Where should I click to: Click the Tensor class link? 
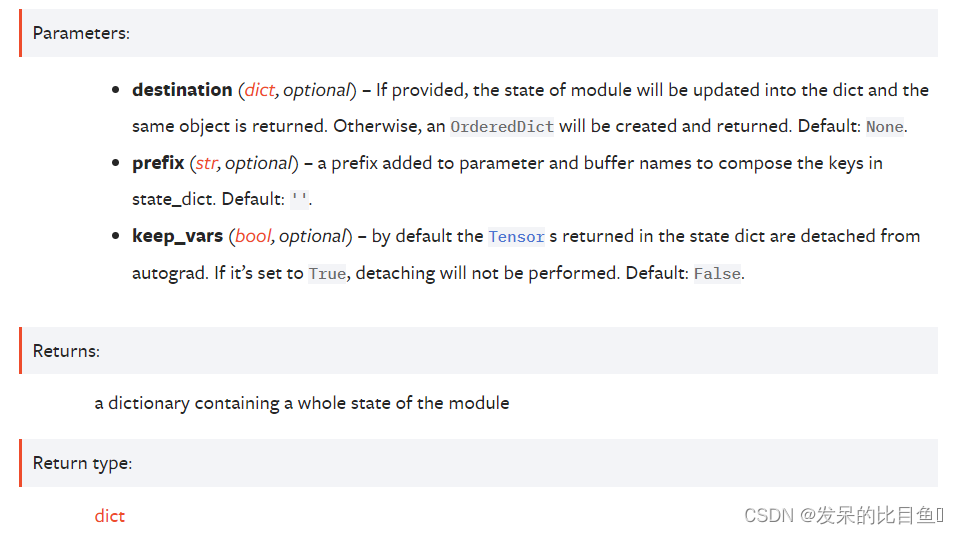[x=516, y=236]
